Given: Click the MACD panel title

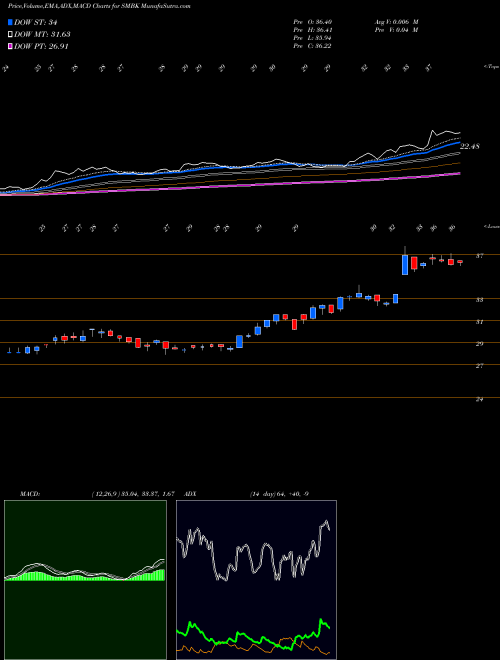Looking at the screenshot, I should [29, 494].
